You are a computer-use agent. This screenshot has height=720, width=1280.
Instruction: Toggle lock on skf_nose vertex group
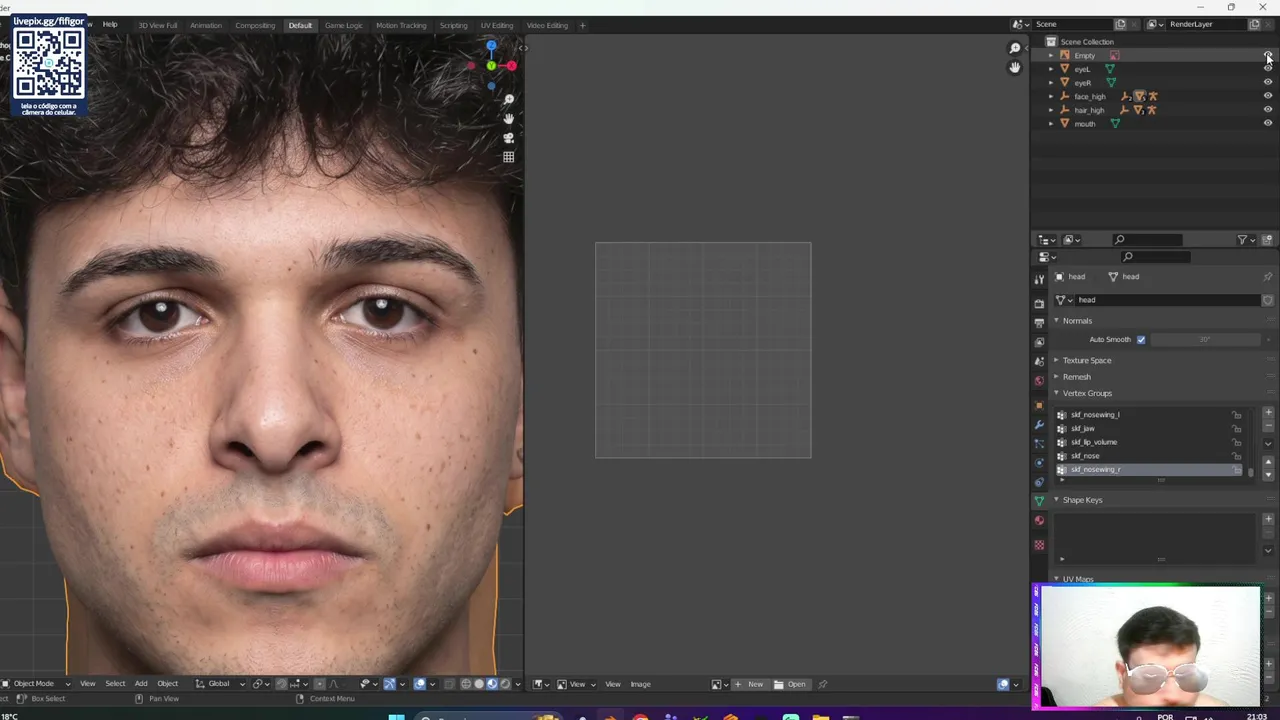coord(1237,456)
